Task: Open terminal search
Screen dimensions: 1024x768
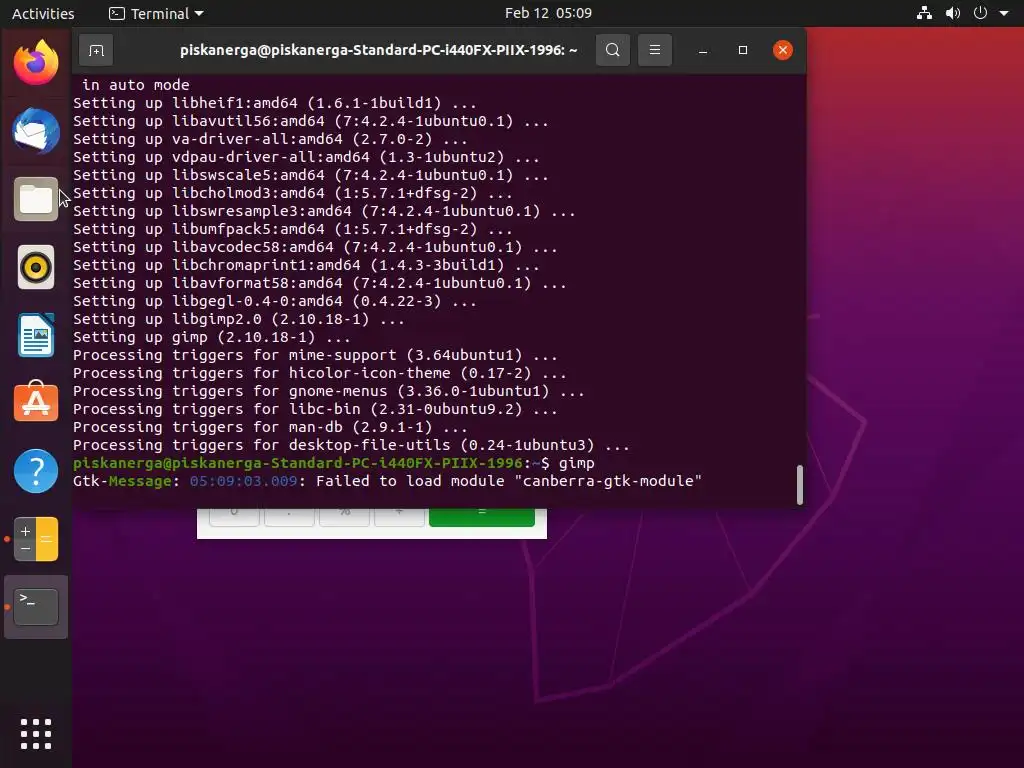Action: [x=613, y=50]
